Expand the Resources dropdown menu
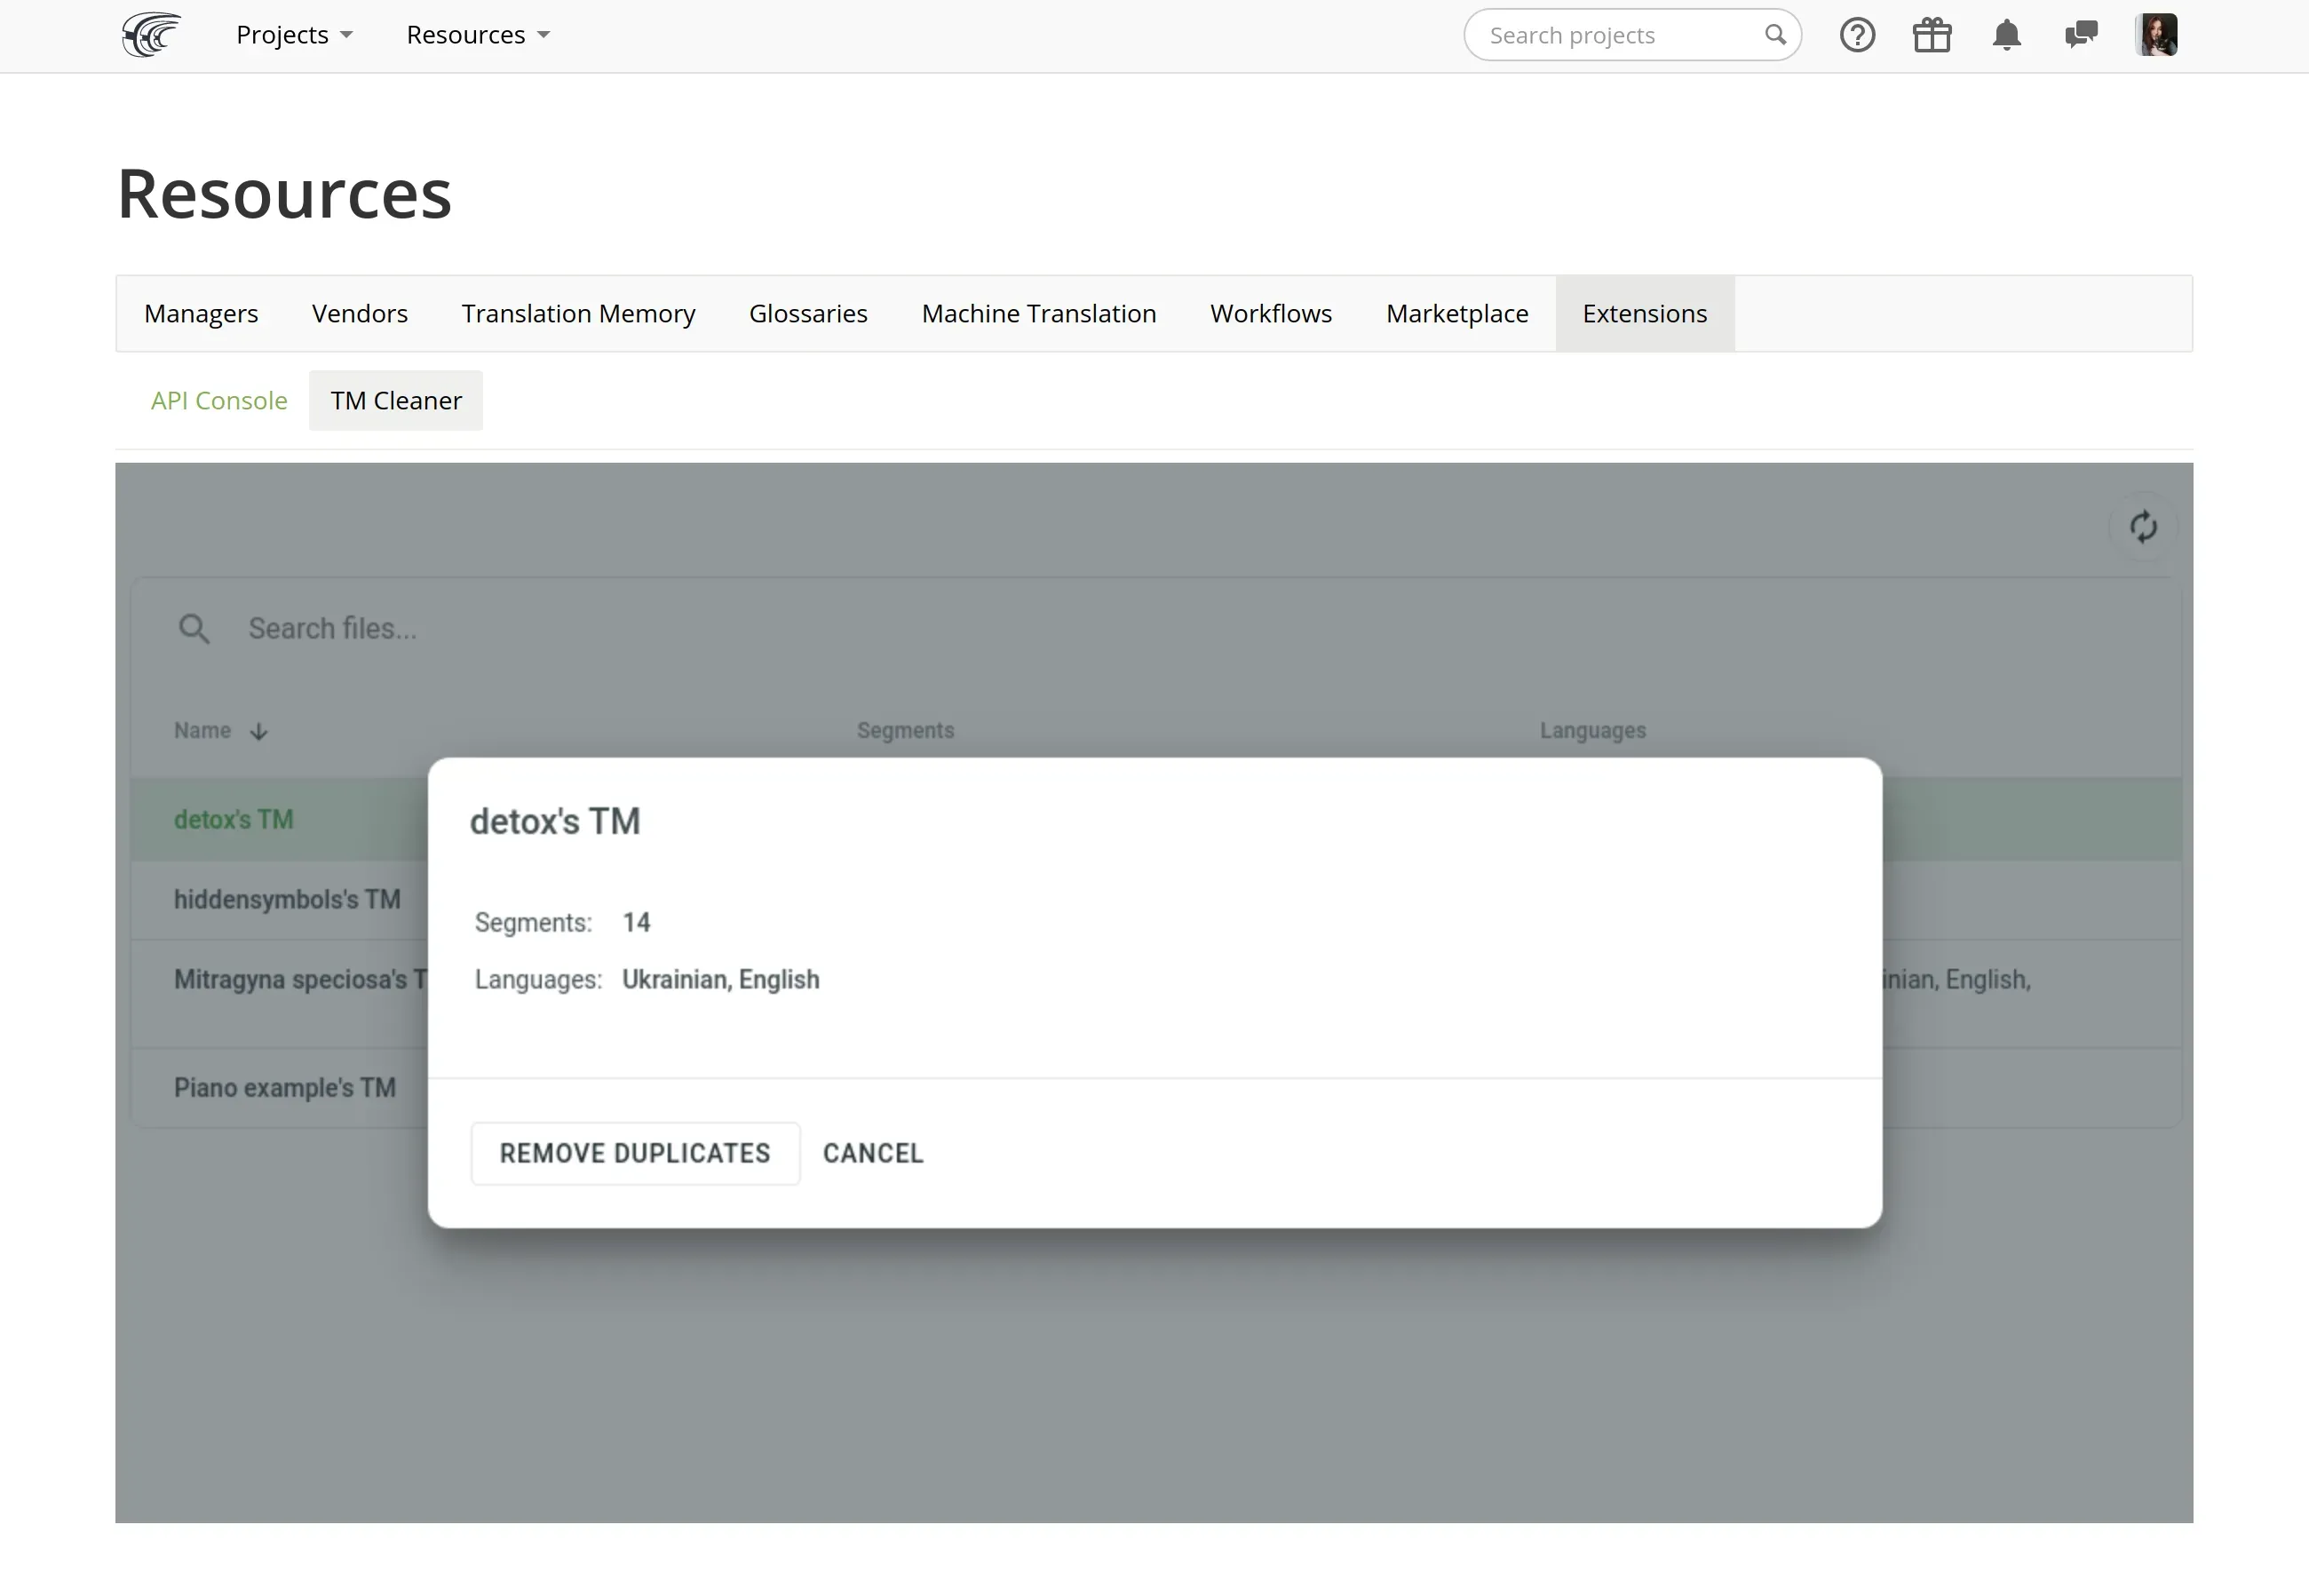Screen dimensions: 2309x1596 tap(478, 35)
